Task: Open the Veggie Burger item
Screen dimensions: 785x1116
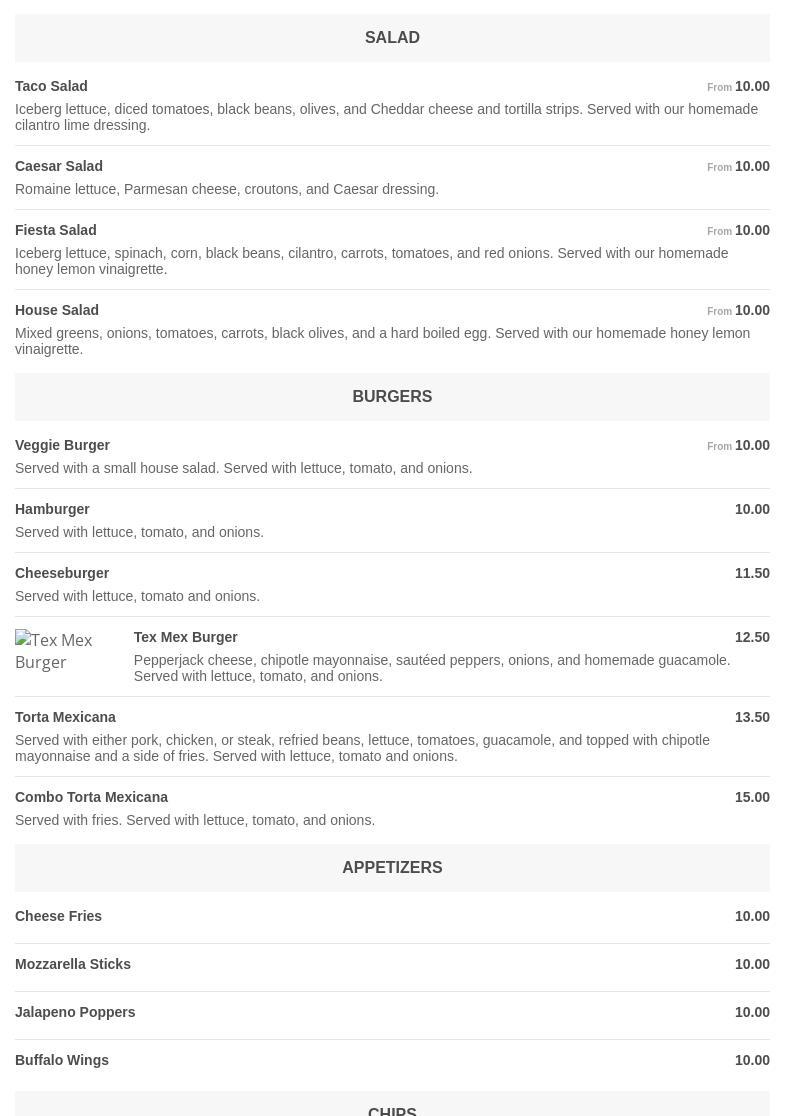Action: coord(62,445)
